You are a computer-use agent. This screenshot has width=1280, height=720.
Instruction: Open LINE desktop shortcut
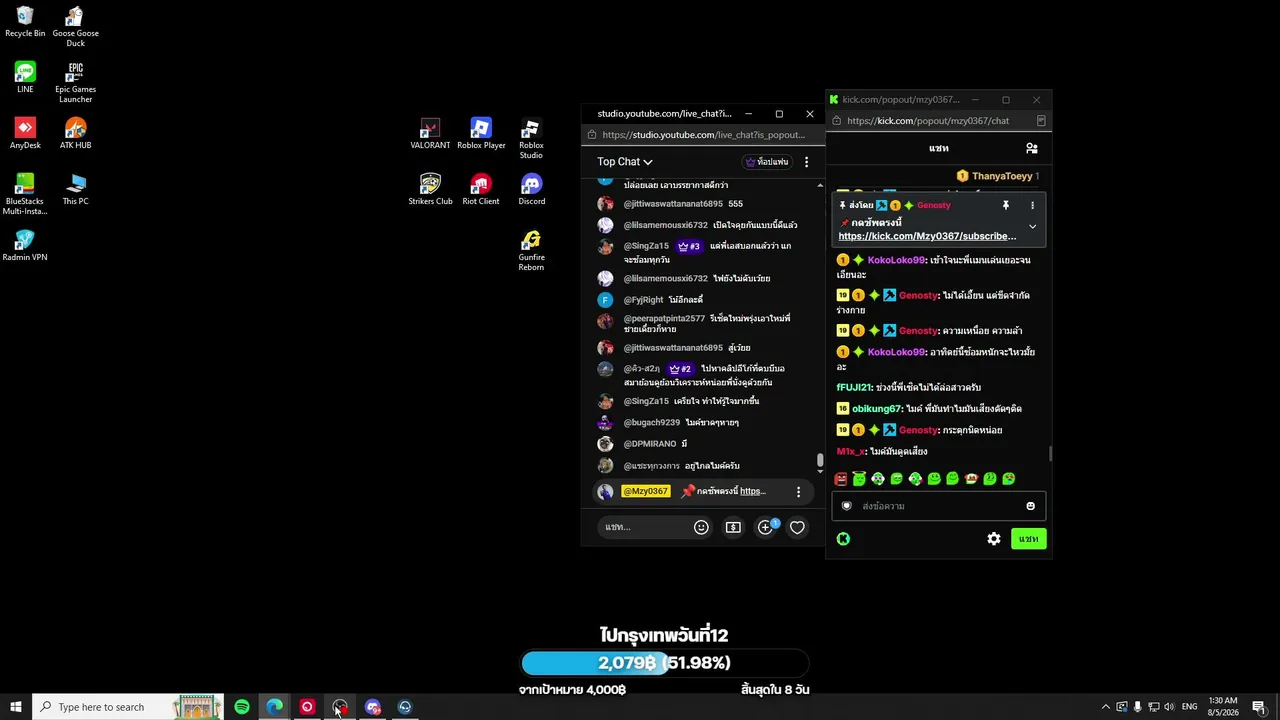click(x=25, y=78)
